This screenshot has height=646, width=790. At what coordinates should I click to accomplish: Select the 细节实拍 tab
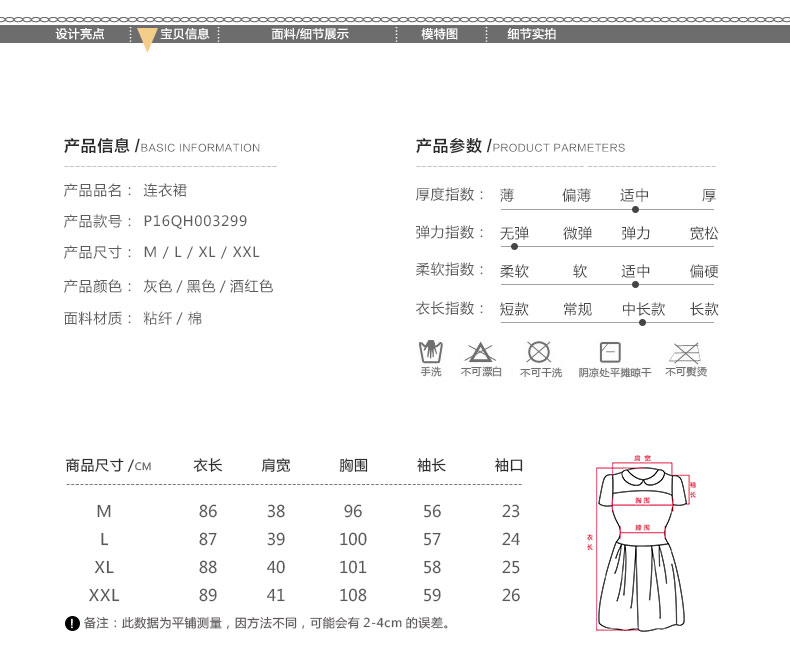pos(531,34)
